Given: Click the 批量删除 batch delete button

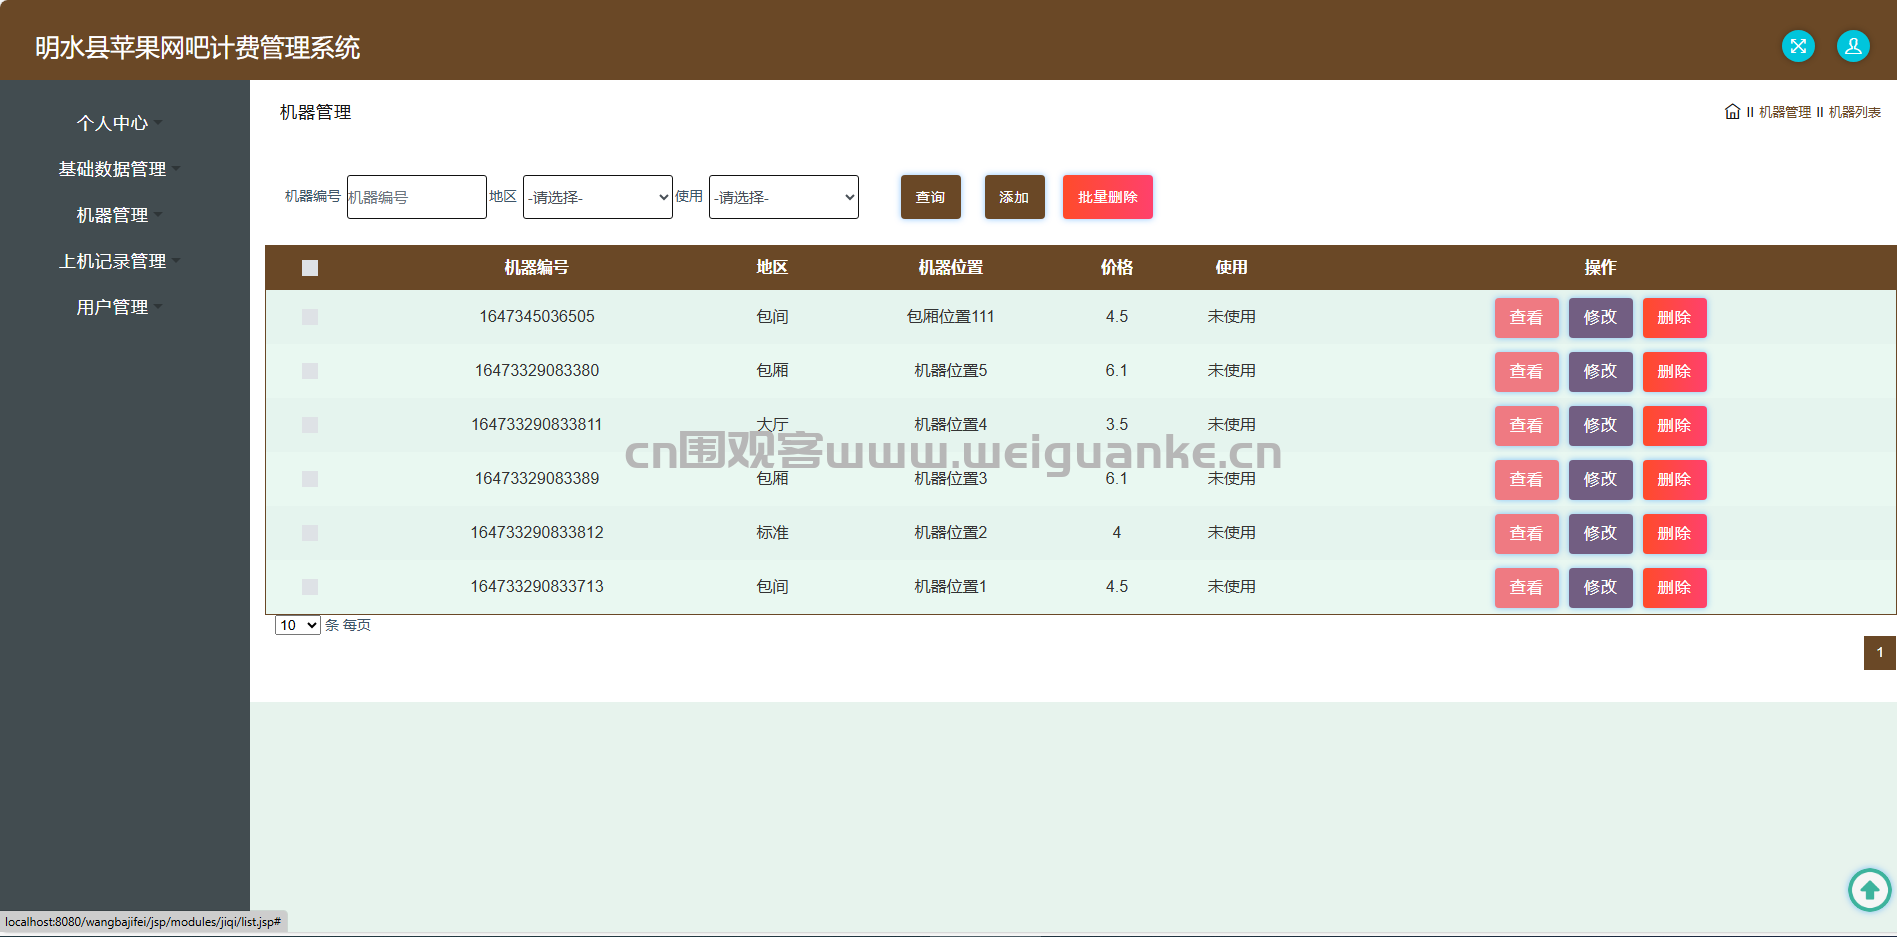Looking at the screenshot, I should (1108, 197).
